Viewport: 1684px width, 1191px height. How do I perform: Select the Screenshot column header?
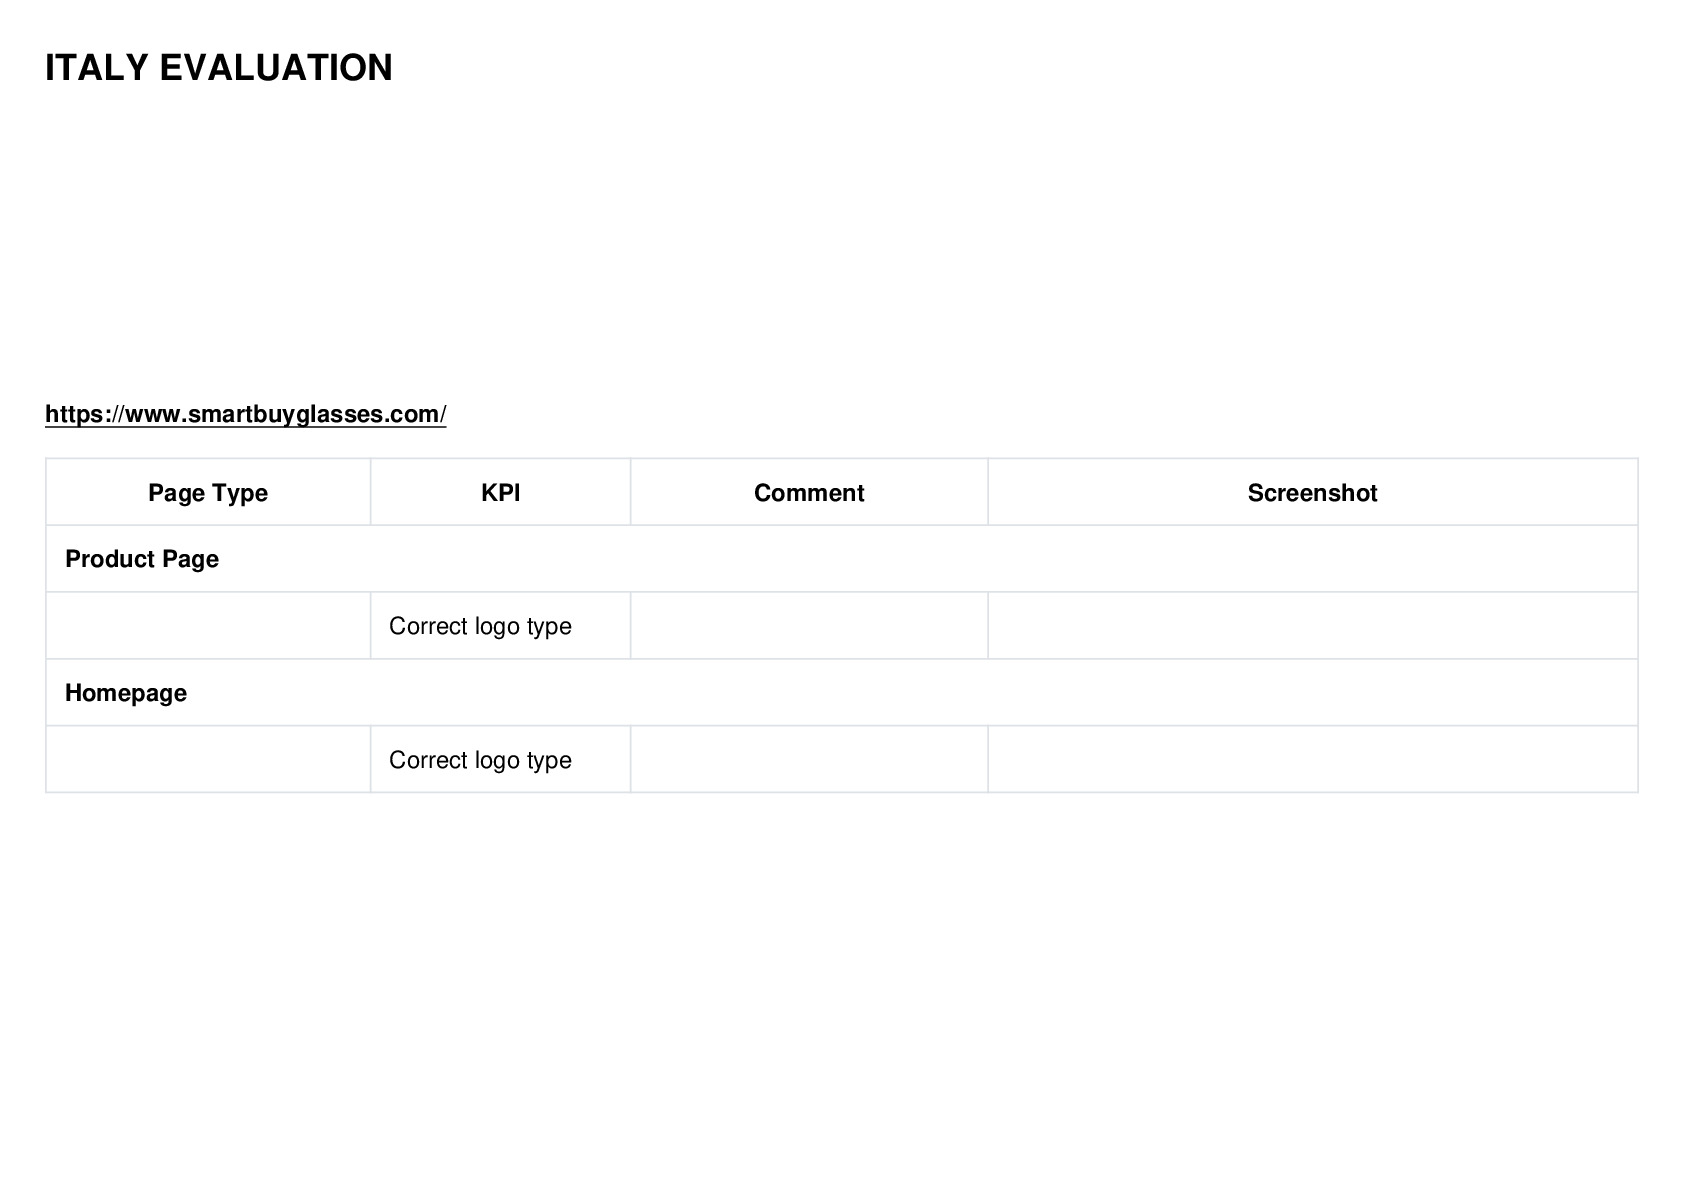tap(1312, 493)
